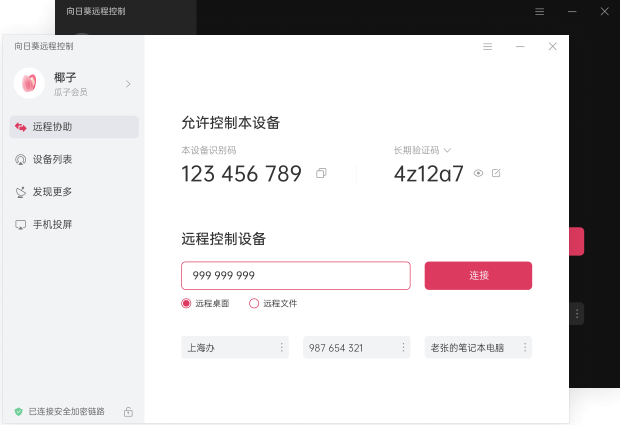Click the 发现更多 satellite icon
This screenshot has height=425, width=620.
click(x=21, y=192)
